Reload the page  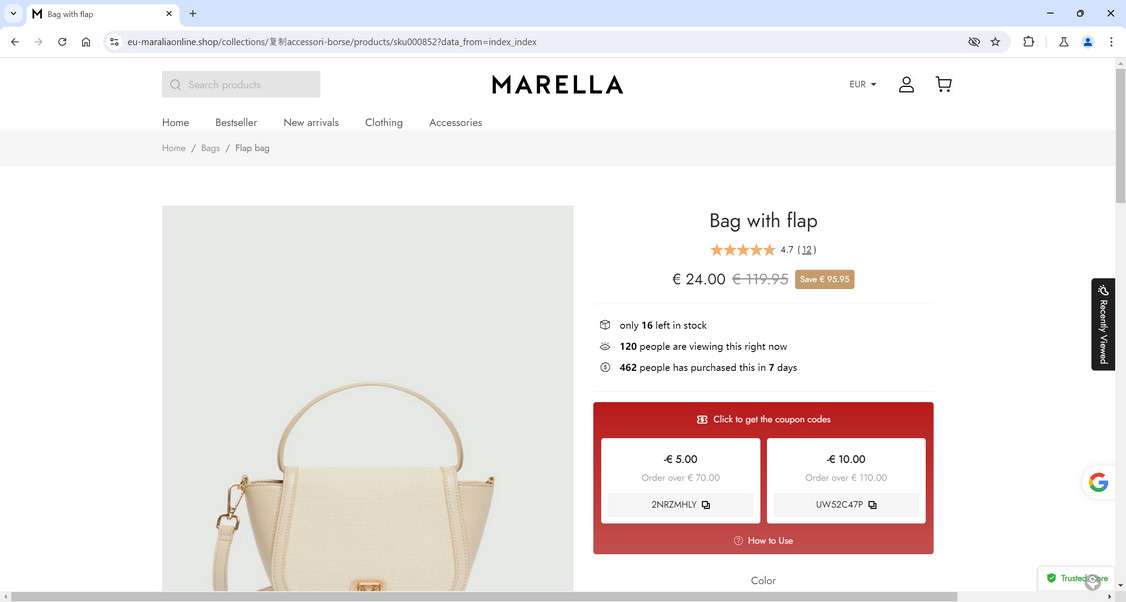pos(62,42)
